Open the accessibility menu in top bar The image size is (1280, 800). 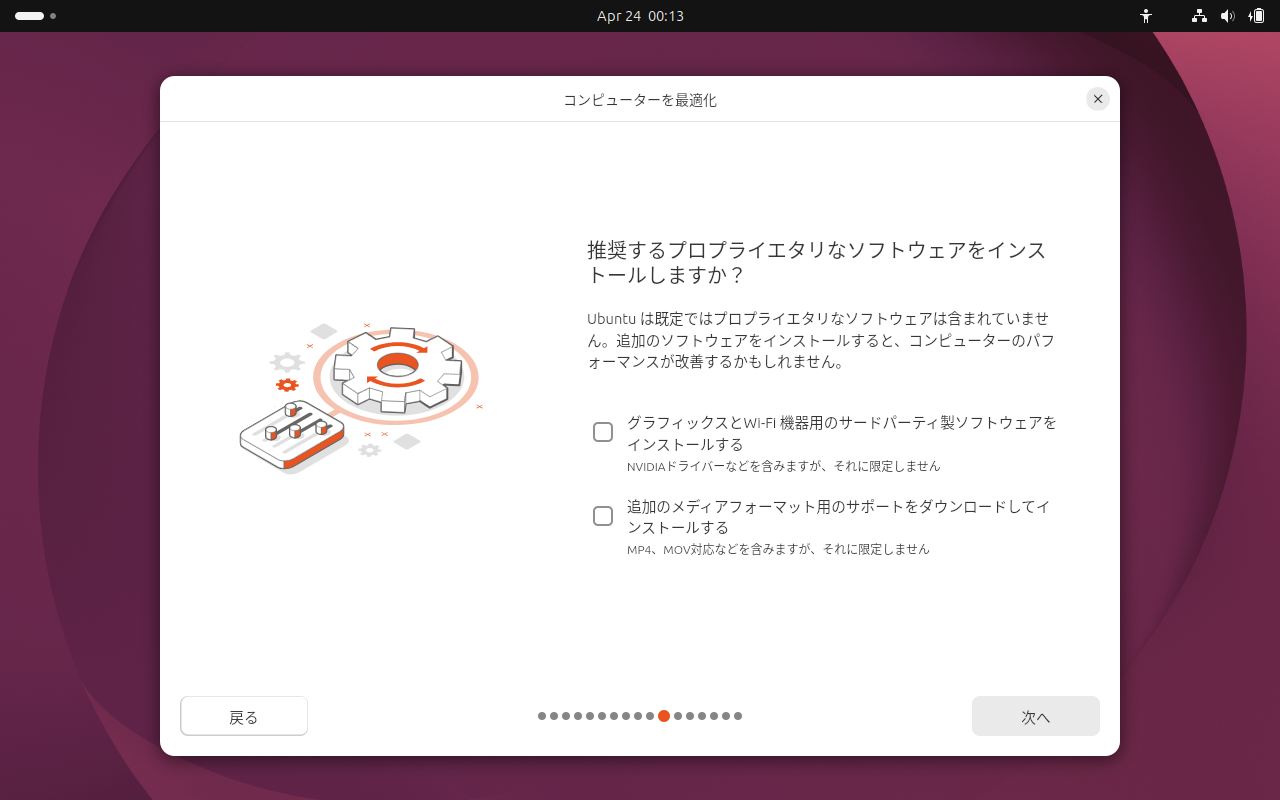tap(1146, 16)
